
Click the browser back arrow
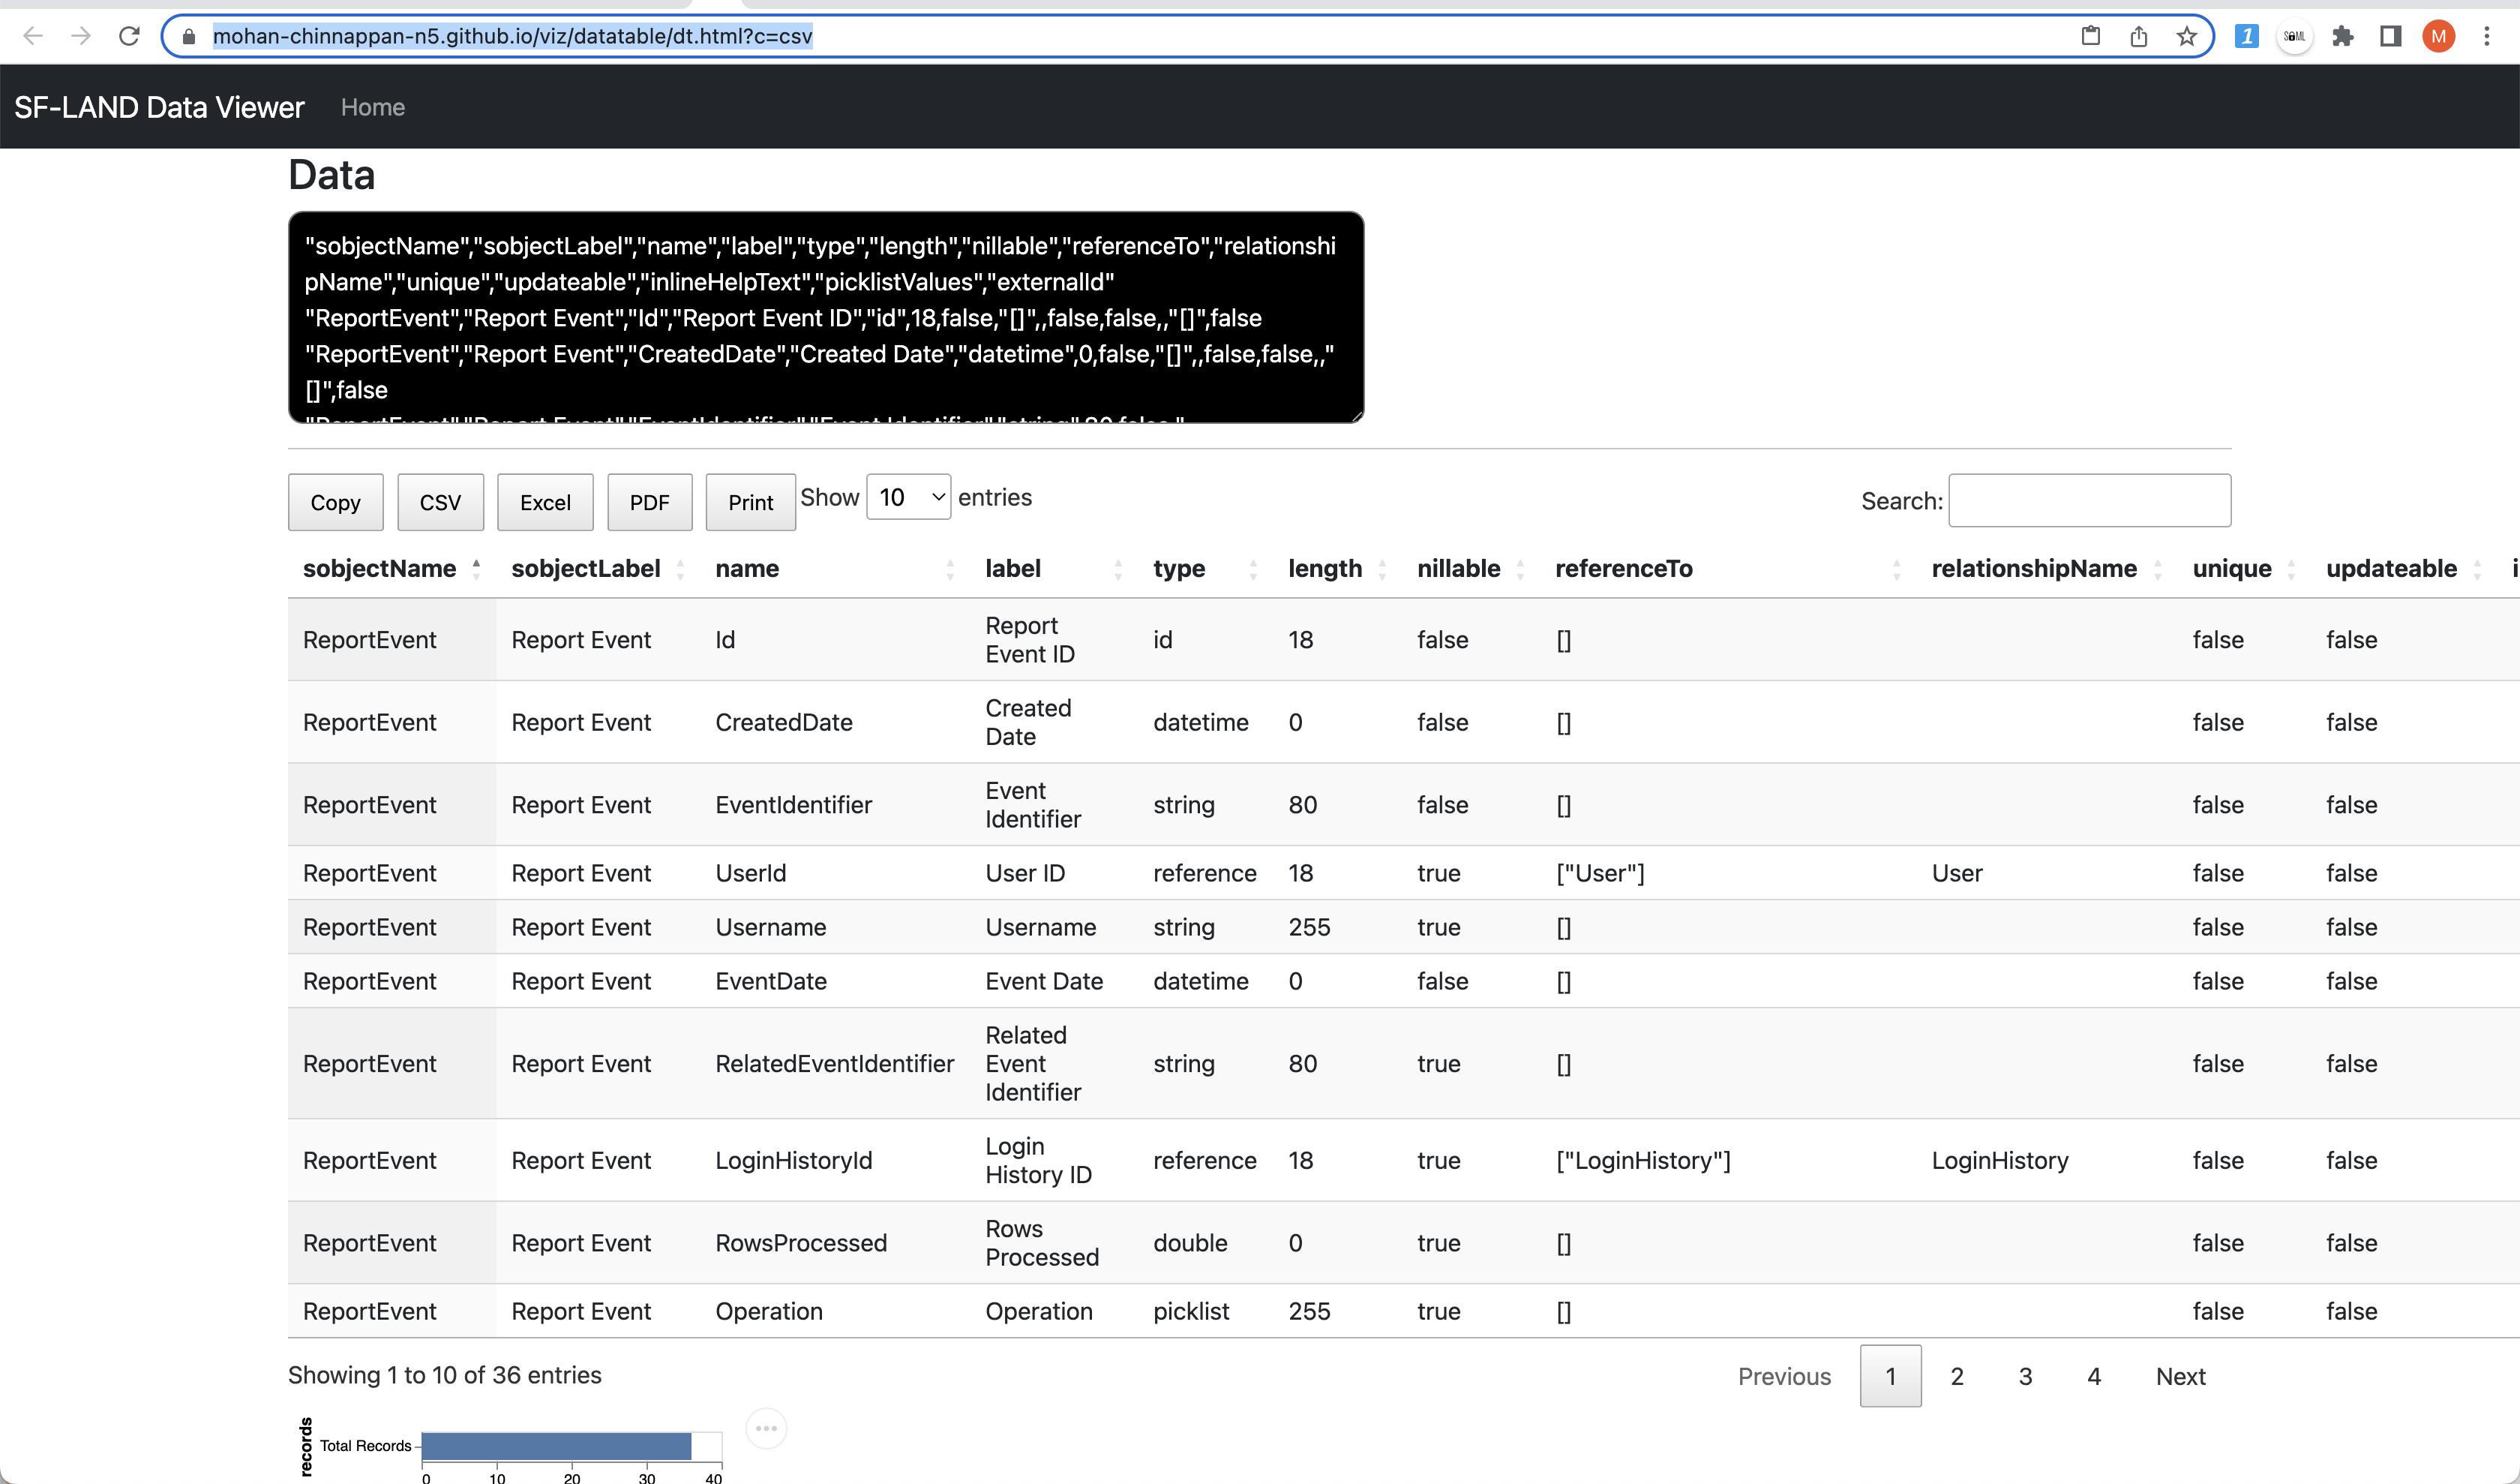coord(33,36)
